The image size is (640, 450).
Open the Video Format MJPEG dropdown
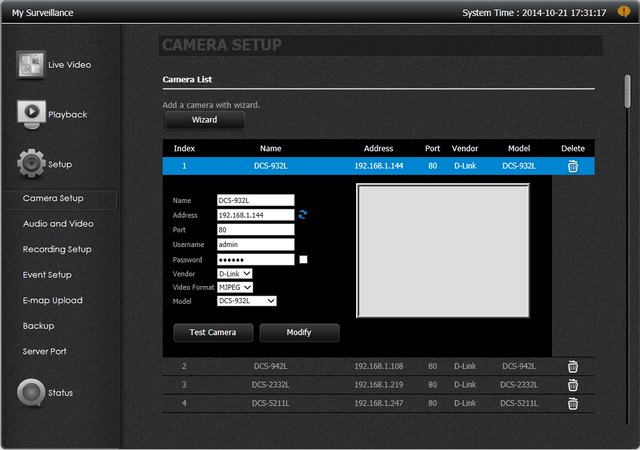[235, 287]
